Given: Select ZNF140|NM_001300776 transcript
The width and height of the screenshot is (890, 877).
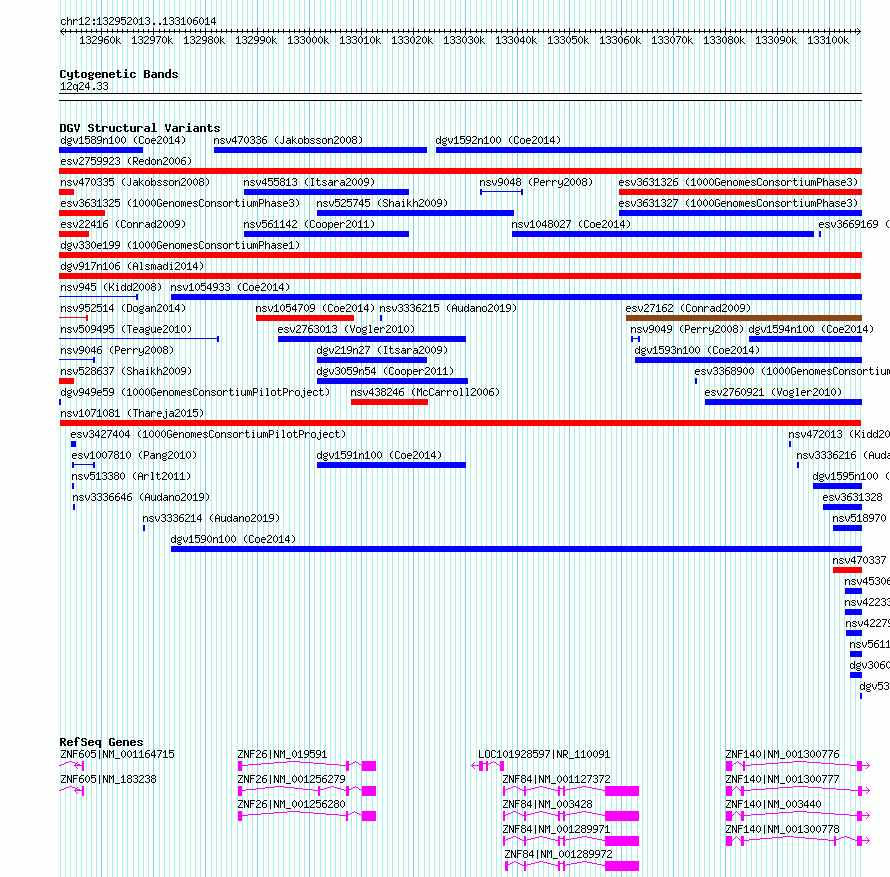Looking at the screenshot, I should [x=782, y=754].
